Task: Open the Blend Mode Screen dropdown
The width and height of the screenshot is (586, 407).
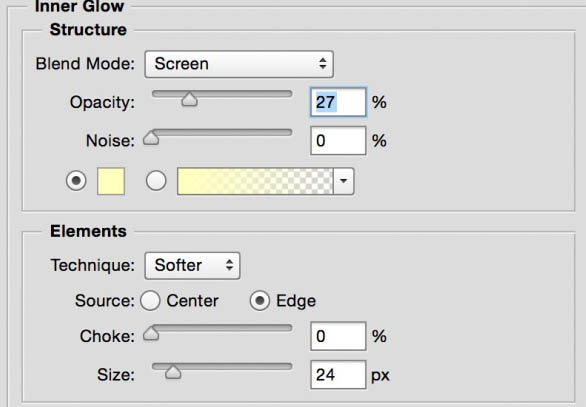Action: (x=239, y=64)
